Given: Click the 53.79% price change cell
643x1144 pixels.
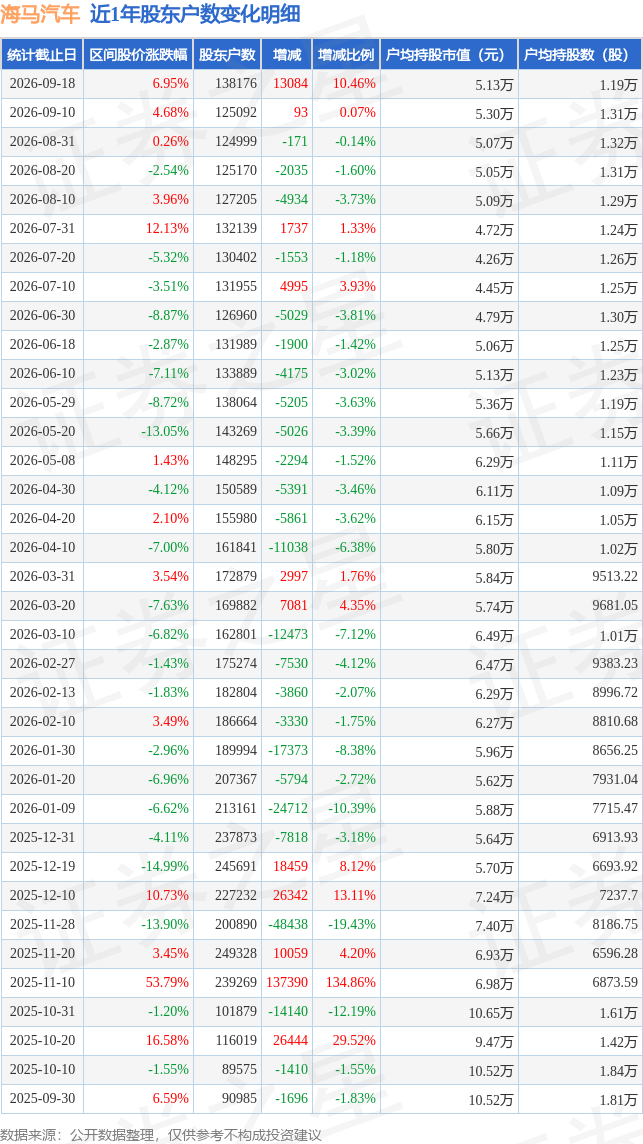Looking at the screenshot, I should coord(169,981).
